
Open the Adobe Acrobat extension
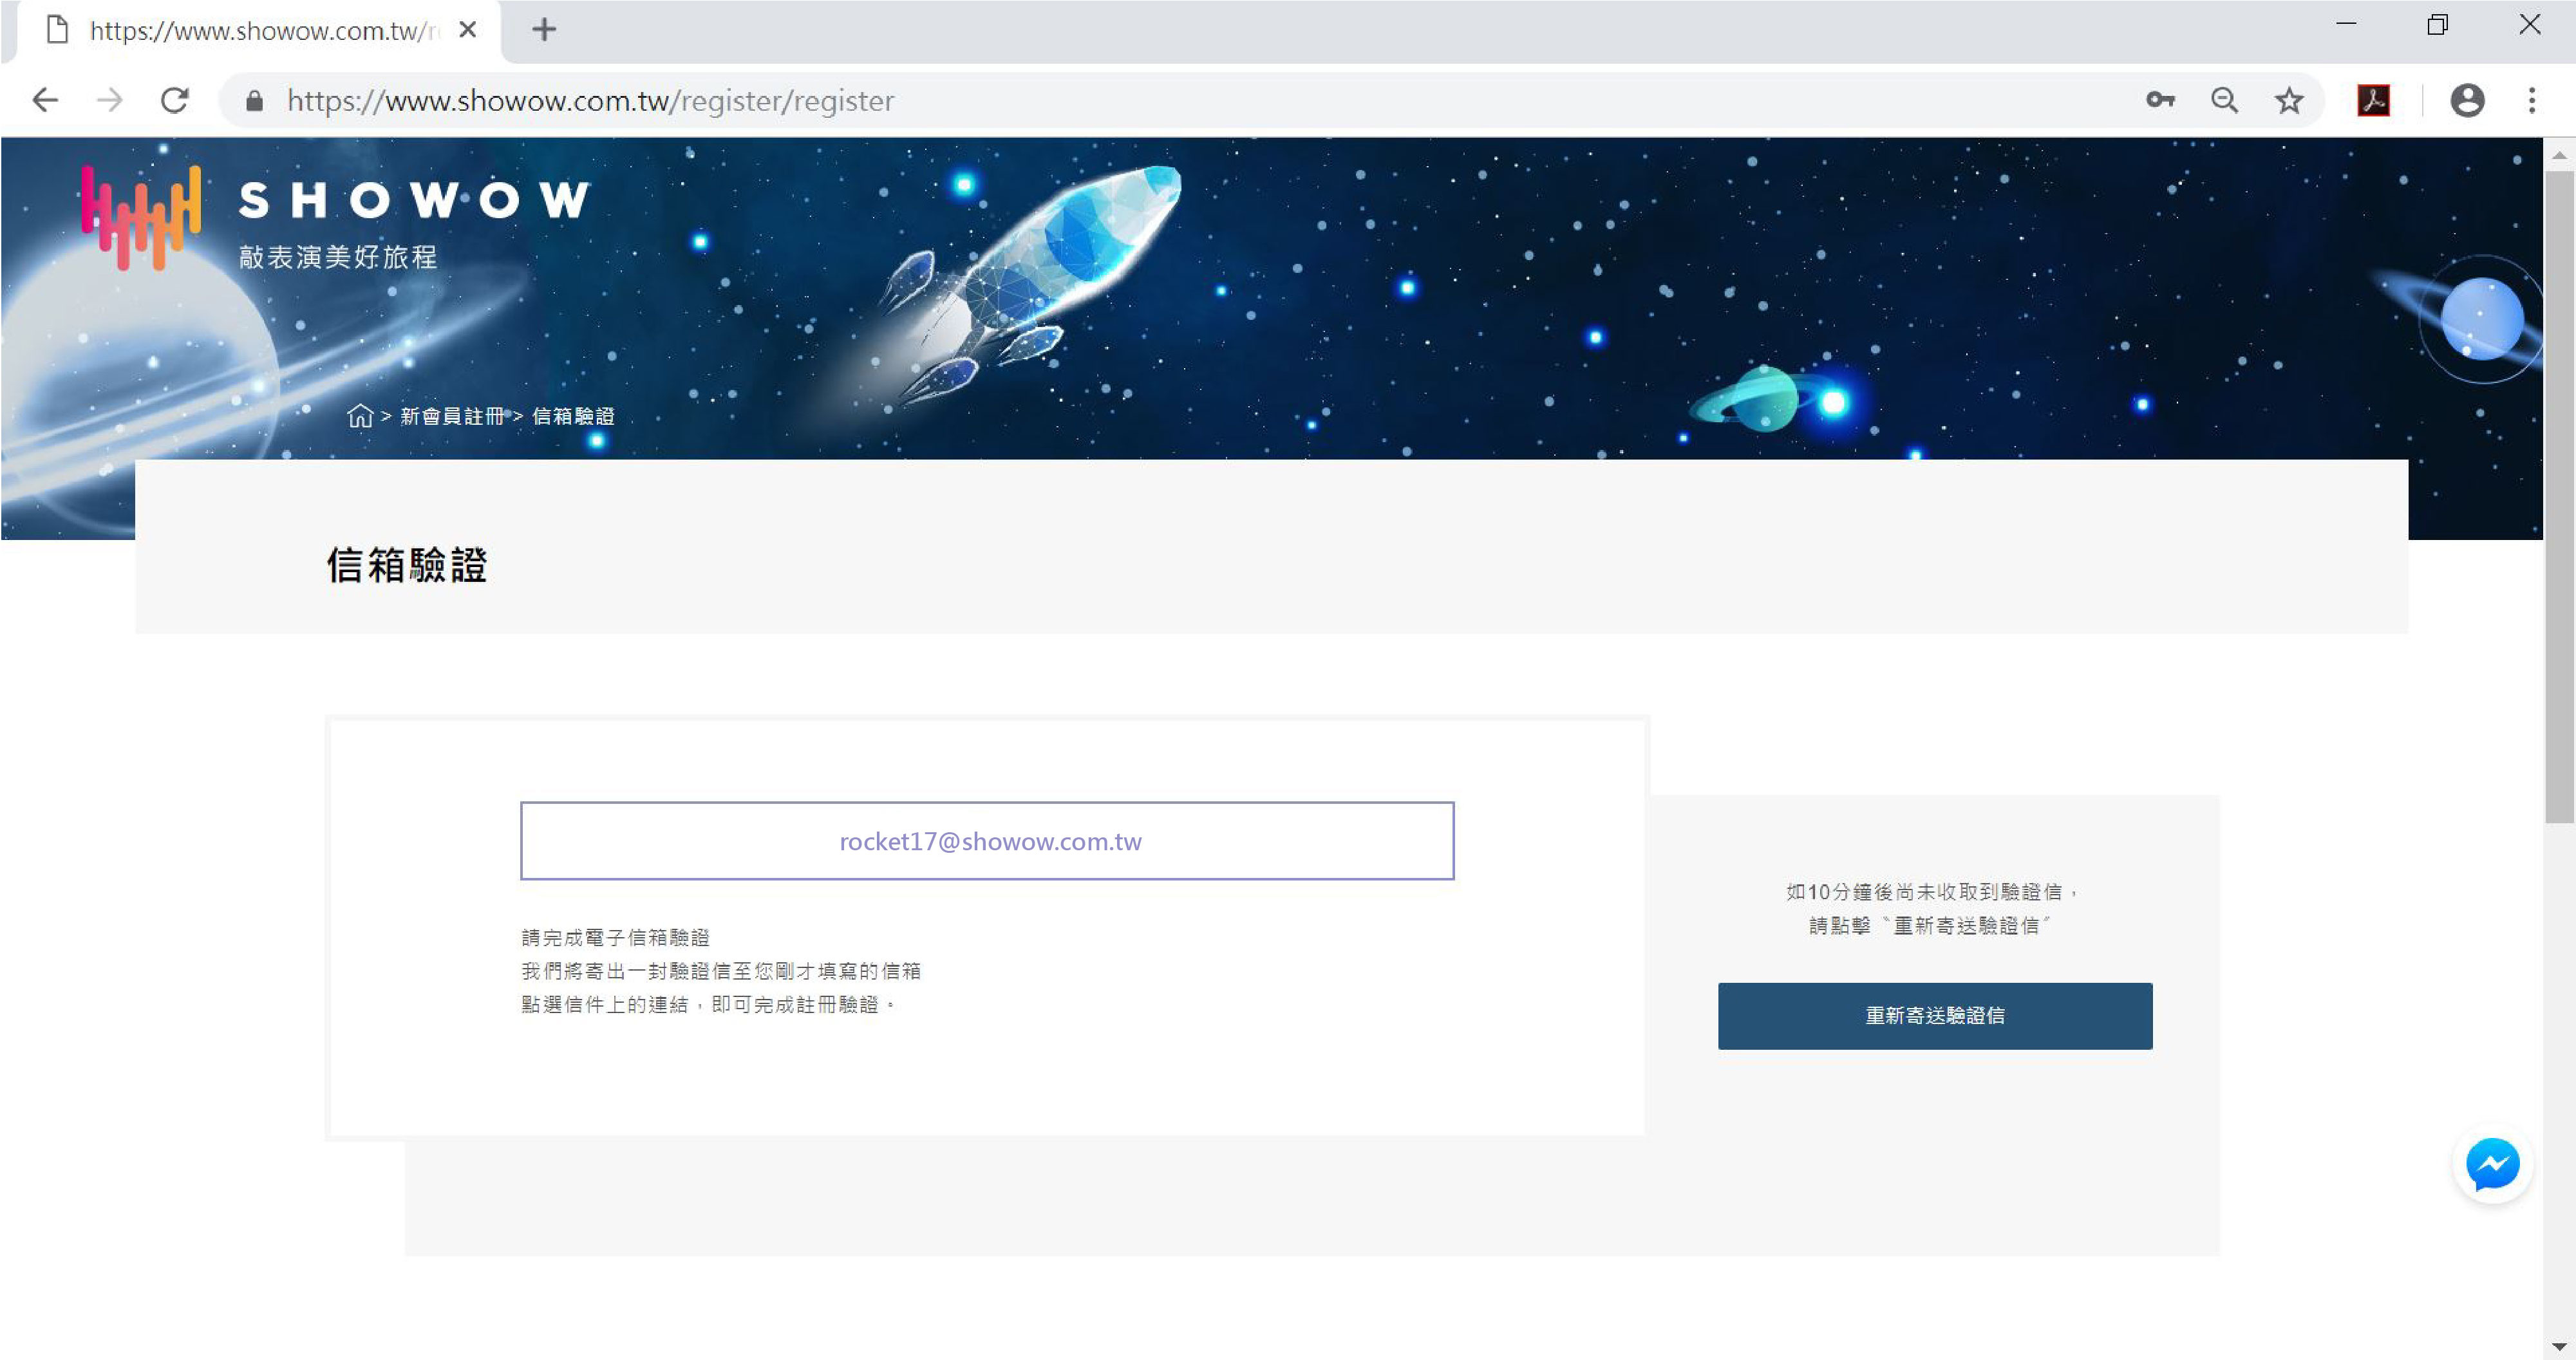click(2374, 100)
